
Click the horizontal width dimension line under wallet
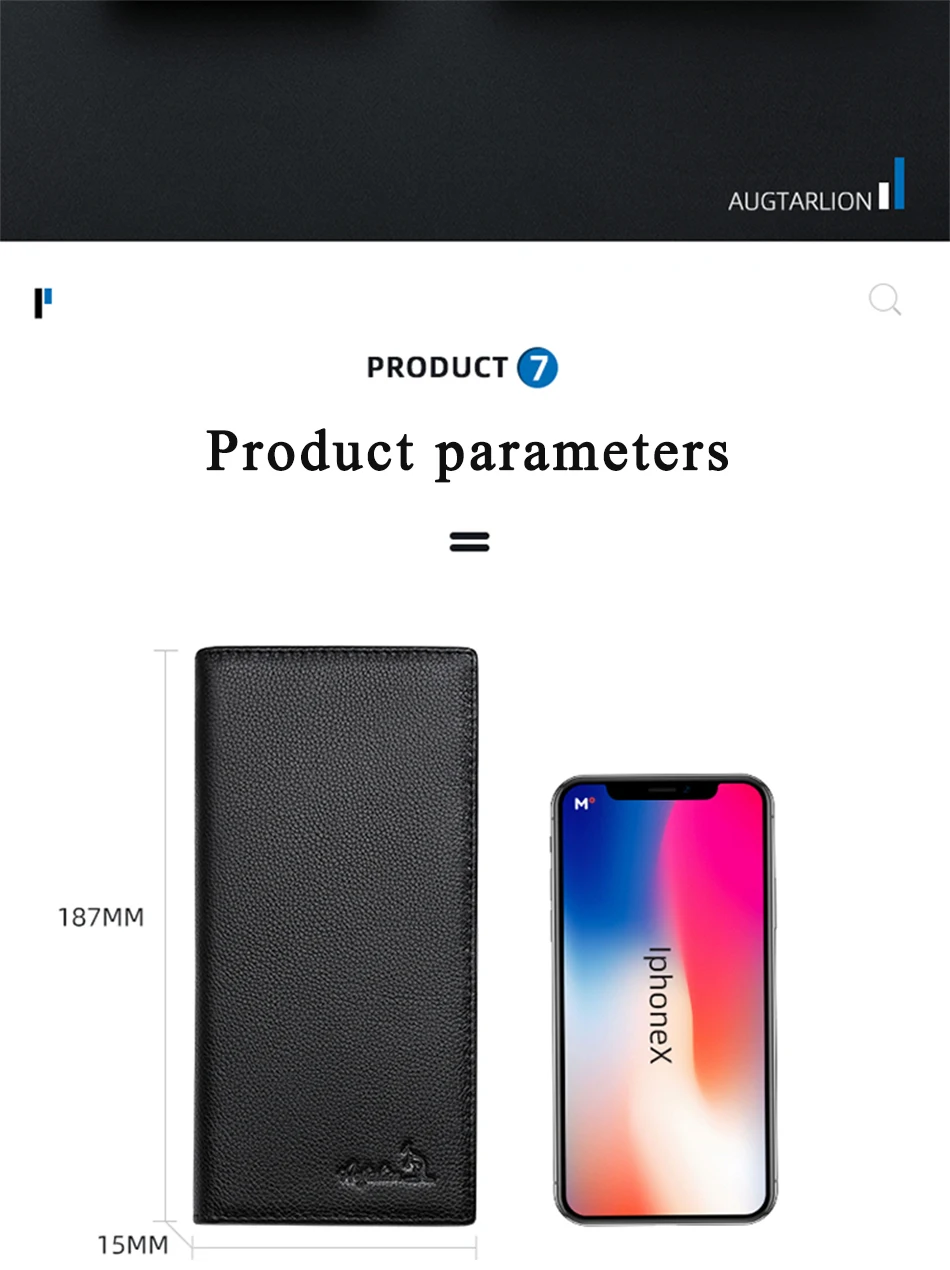(x=334, y=1246)
